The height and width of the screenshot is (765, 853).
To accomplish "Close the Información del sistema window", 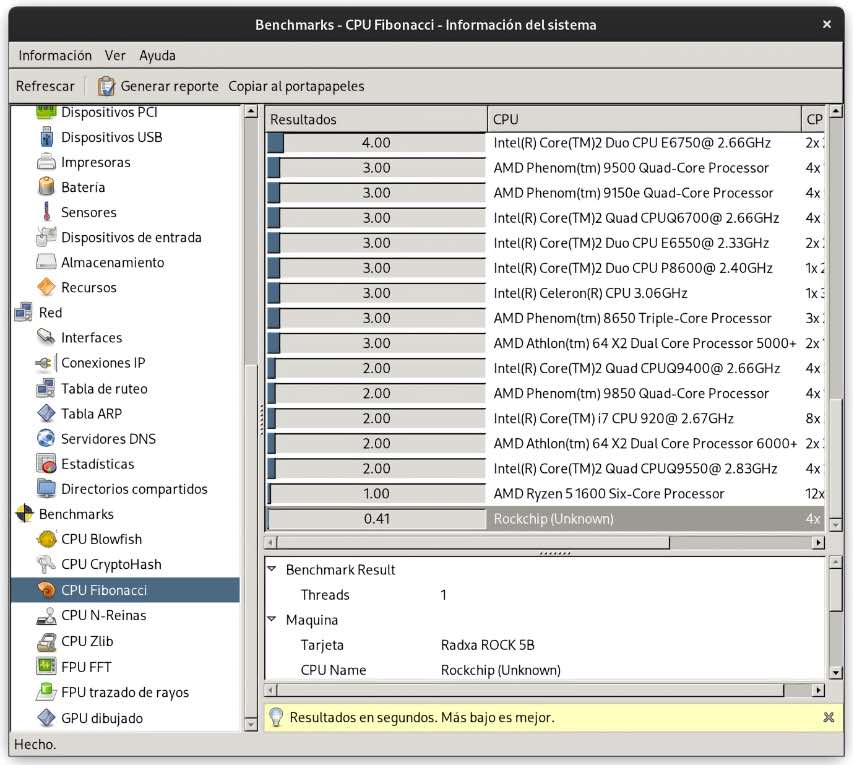I will point(827,24).
